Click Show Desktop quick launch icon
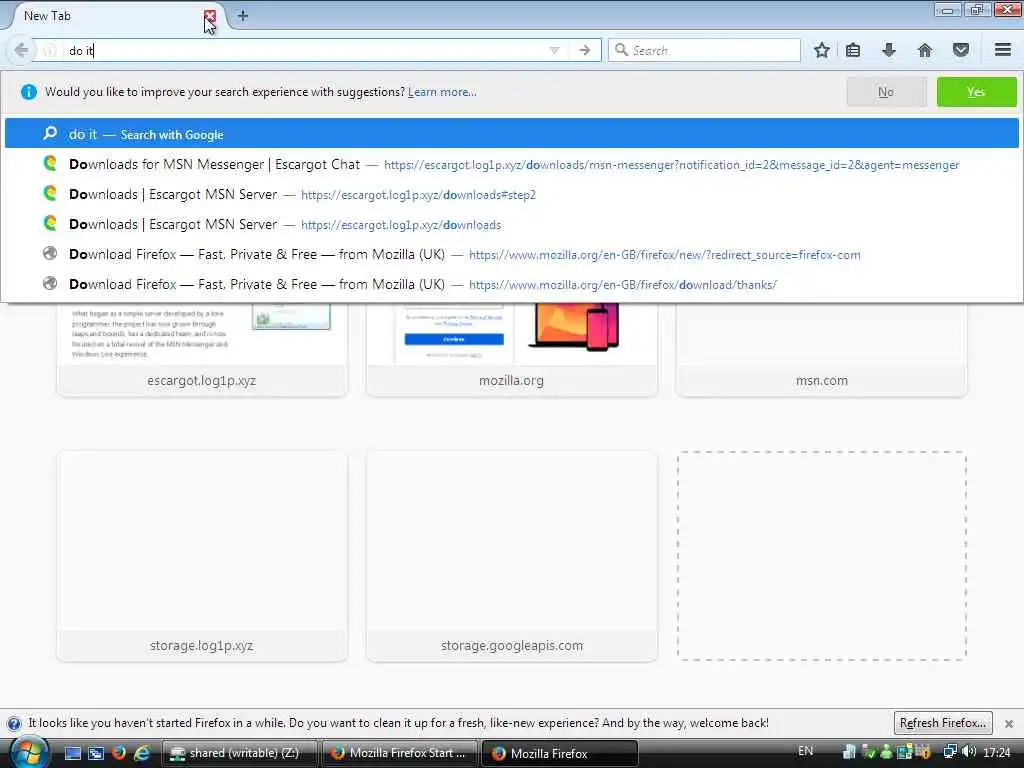The width and height of the screenshot is (1024, 768). point(72,753)
